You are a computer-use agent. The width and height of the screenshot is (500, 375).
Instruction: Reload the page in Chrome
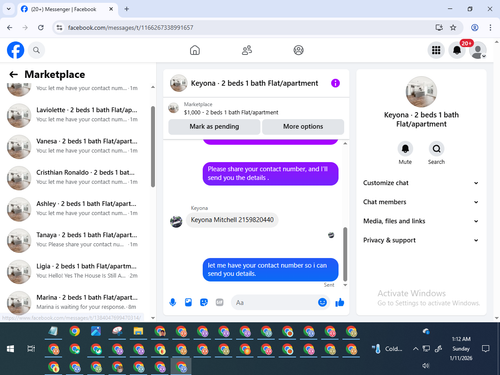(41, 28)
